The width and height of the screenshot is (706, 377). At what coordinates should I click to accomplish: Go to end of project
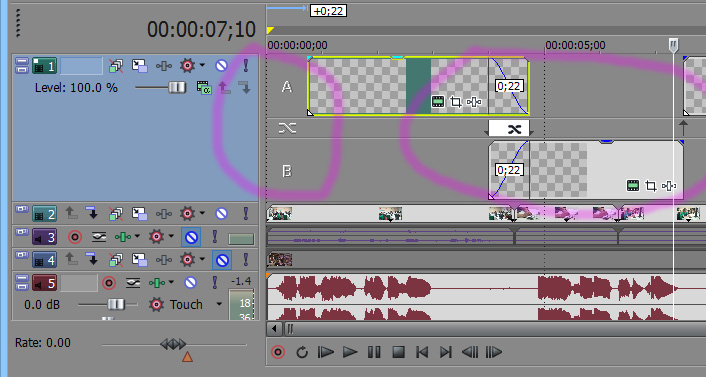[446, 352]
